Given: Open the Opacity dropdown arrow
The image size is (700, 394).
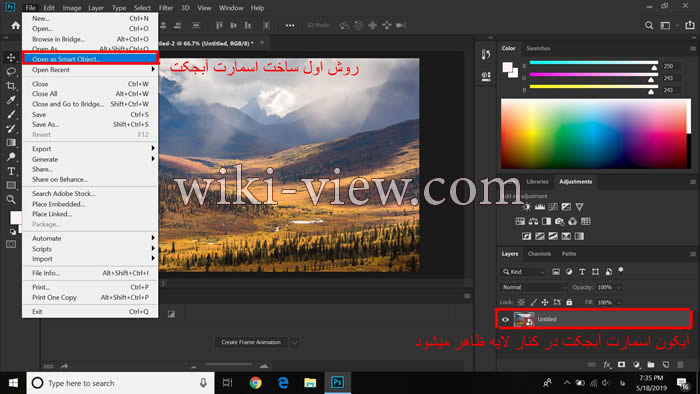Looking at the screenshot, I should [619, 288].
